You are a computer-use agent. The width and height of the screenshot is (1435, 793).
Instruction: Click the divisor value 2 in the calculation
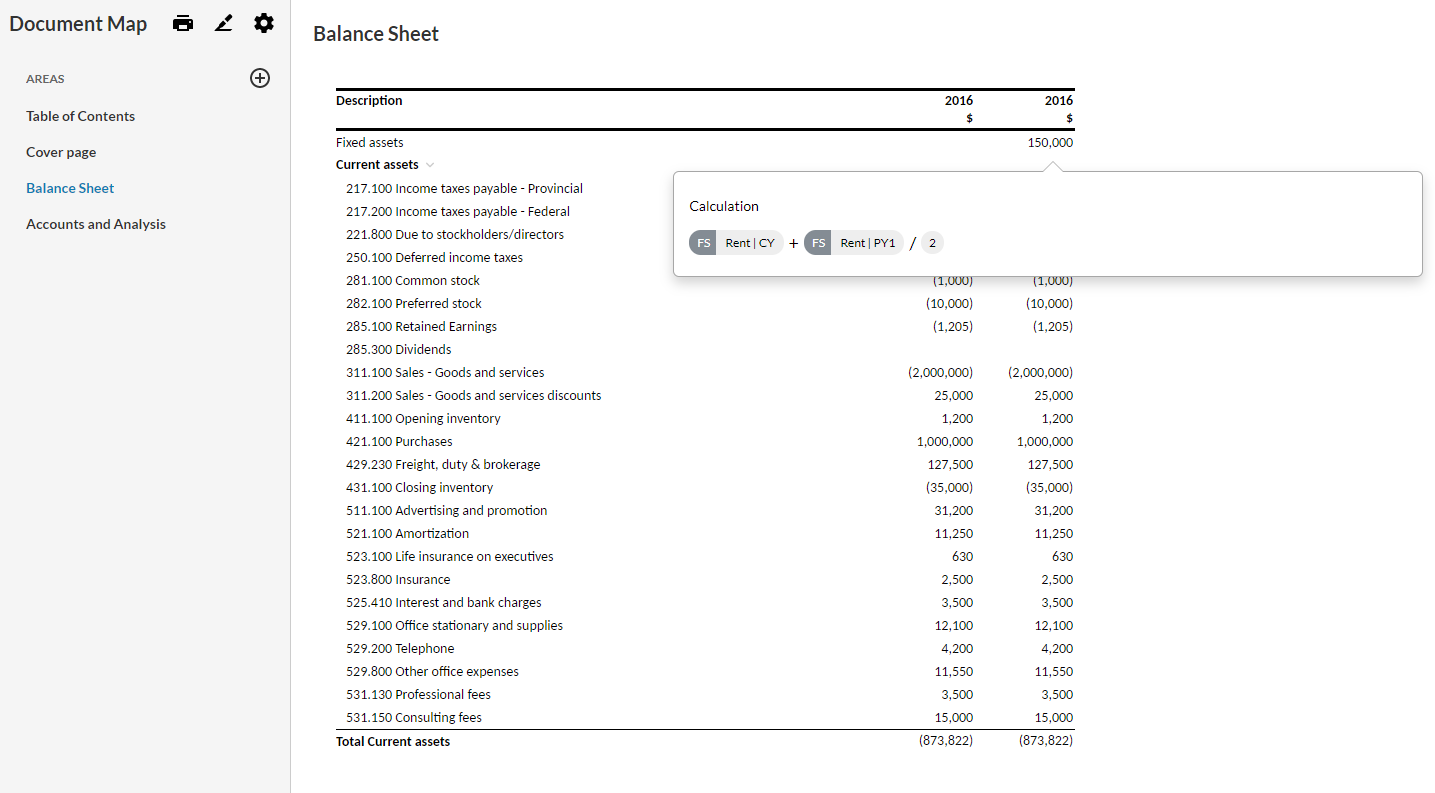pos(931,242)
